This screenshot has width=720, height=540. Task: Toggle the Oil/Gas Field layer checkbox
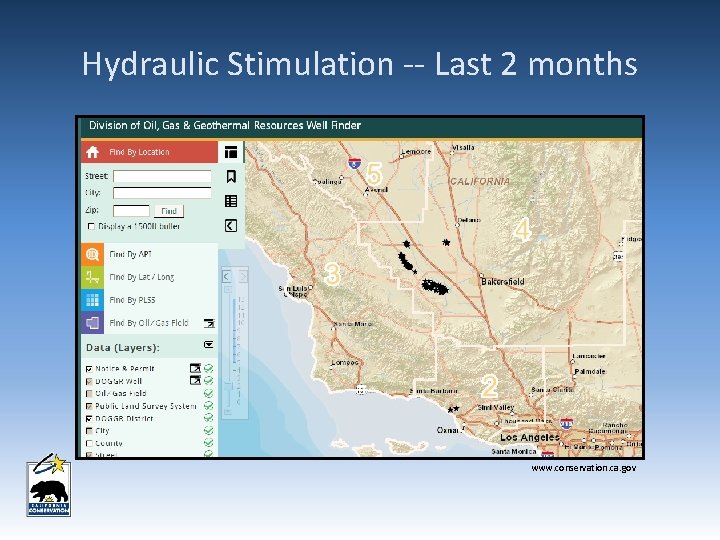(x=90, y=394)
